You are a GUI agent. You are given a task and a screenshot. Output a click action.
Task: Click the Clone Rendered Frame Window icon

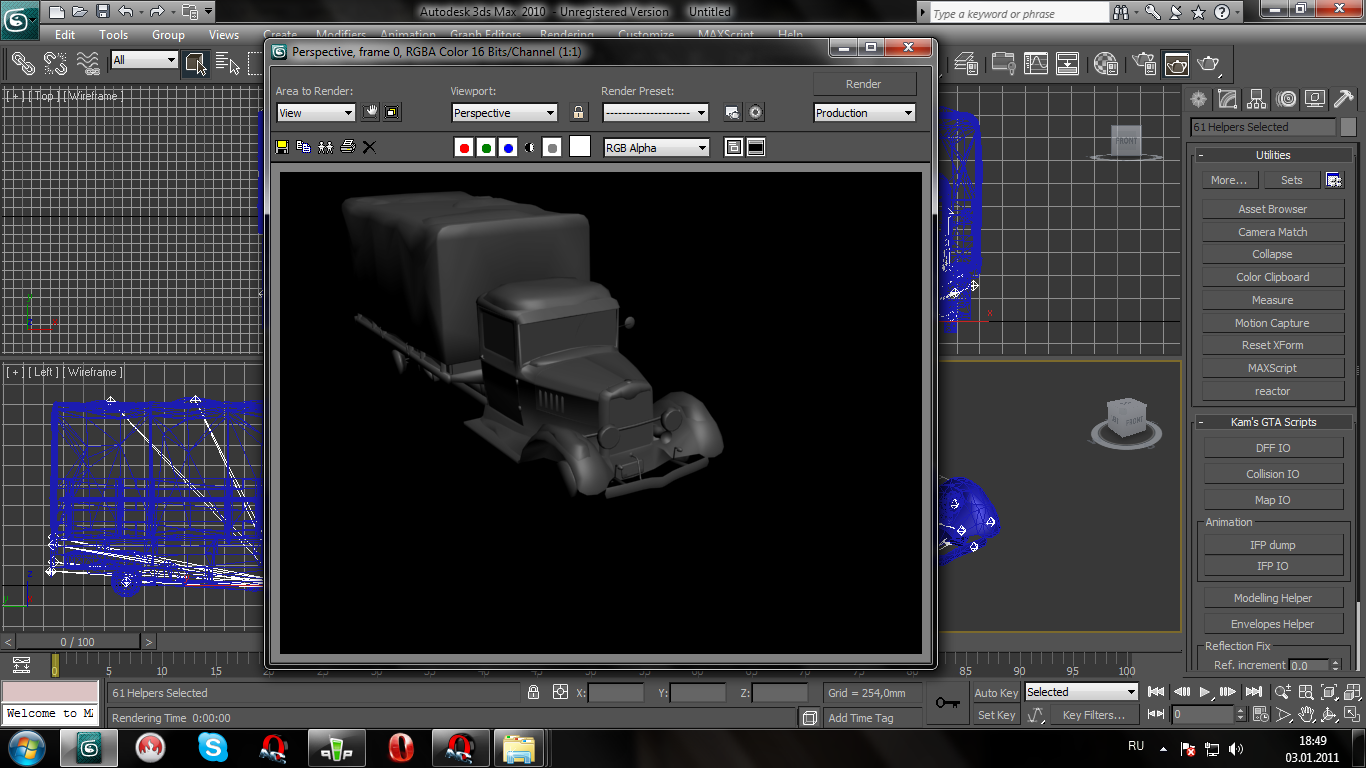325,147
